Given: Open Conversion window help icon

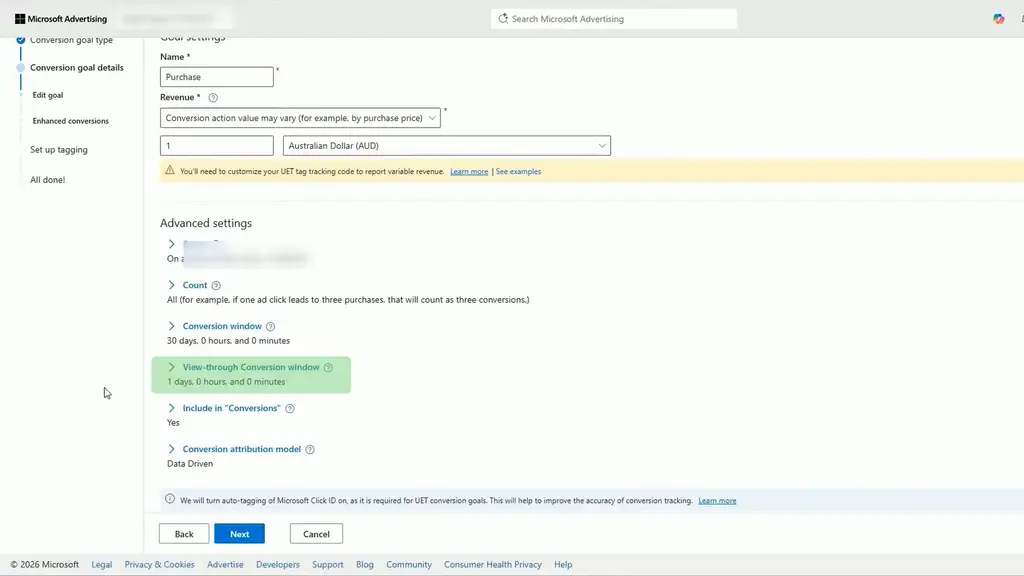Looking at the screenshot, I should [270, 327].
